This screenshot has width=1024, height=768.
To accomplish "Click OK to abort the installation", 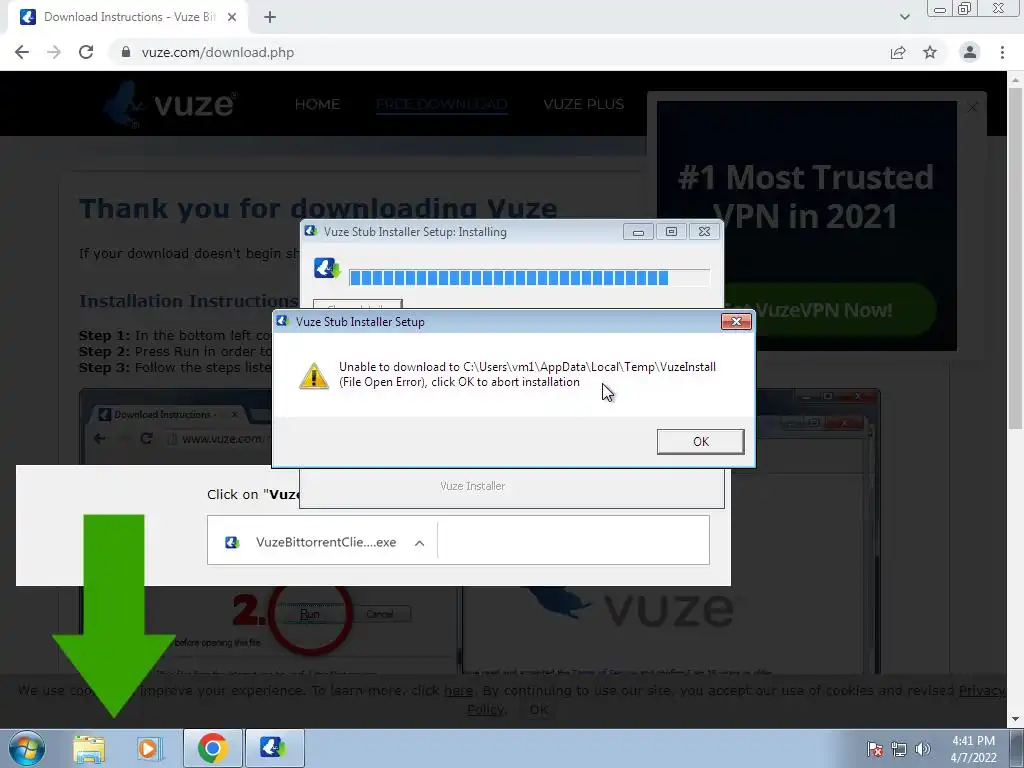I will pyautogui.click(x=700, y=441).
